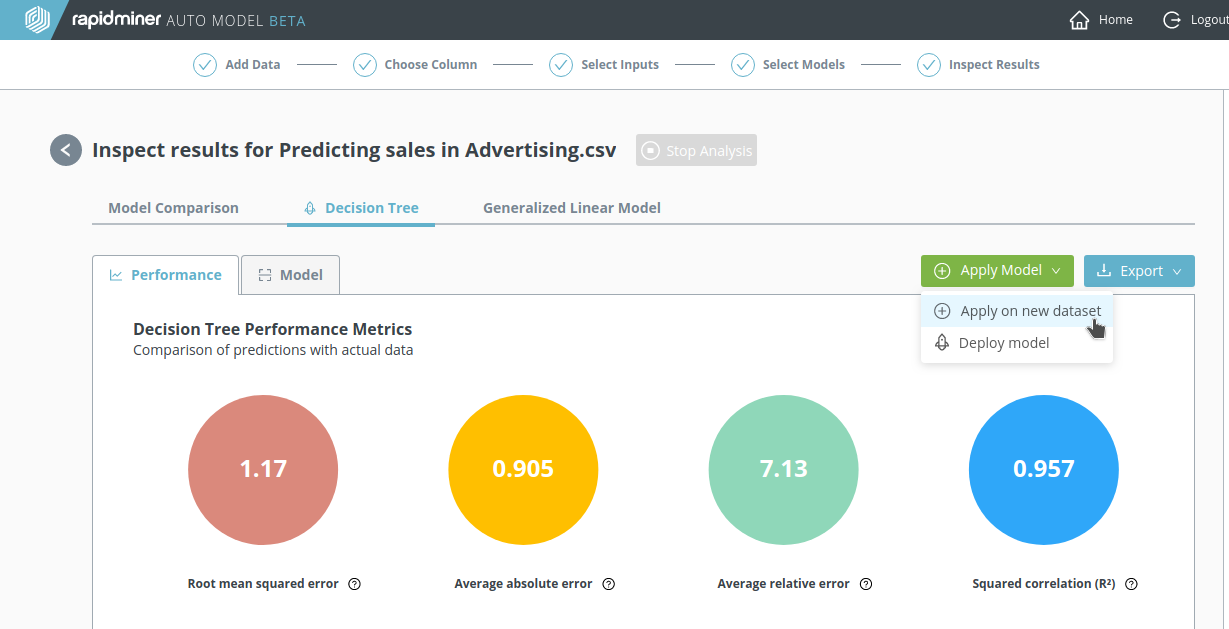Switch to the Model Comparison tab
The height and width of the screenshot is (629, 1229).
173,208
